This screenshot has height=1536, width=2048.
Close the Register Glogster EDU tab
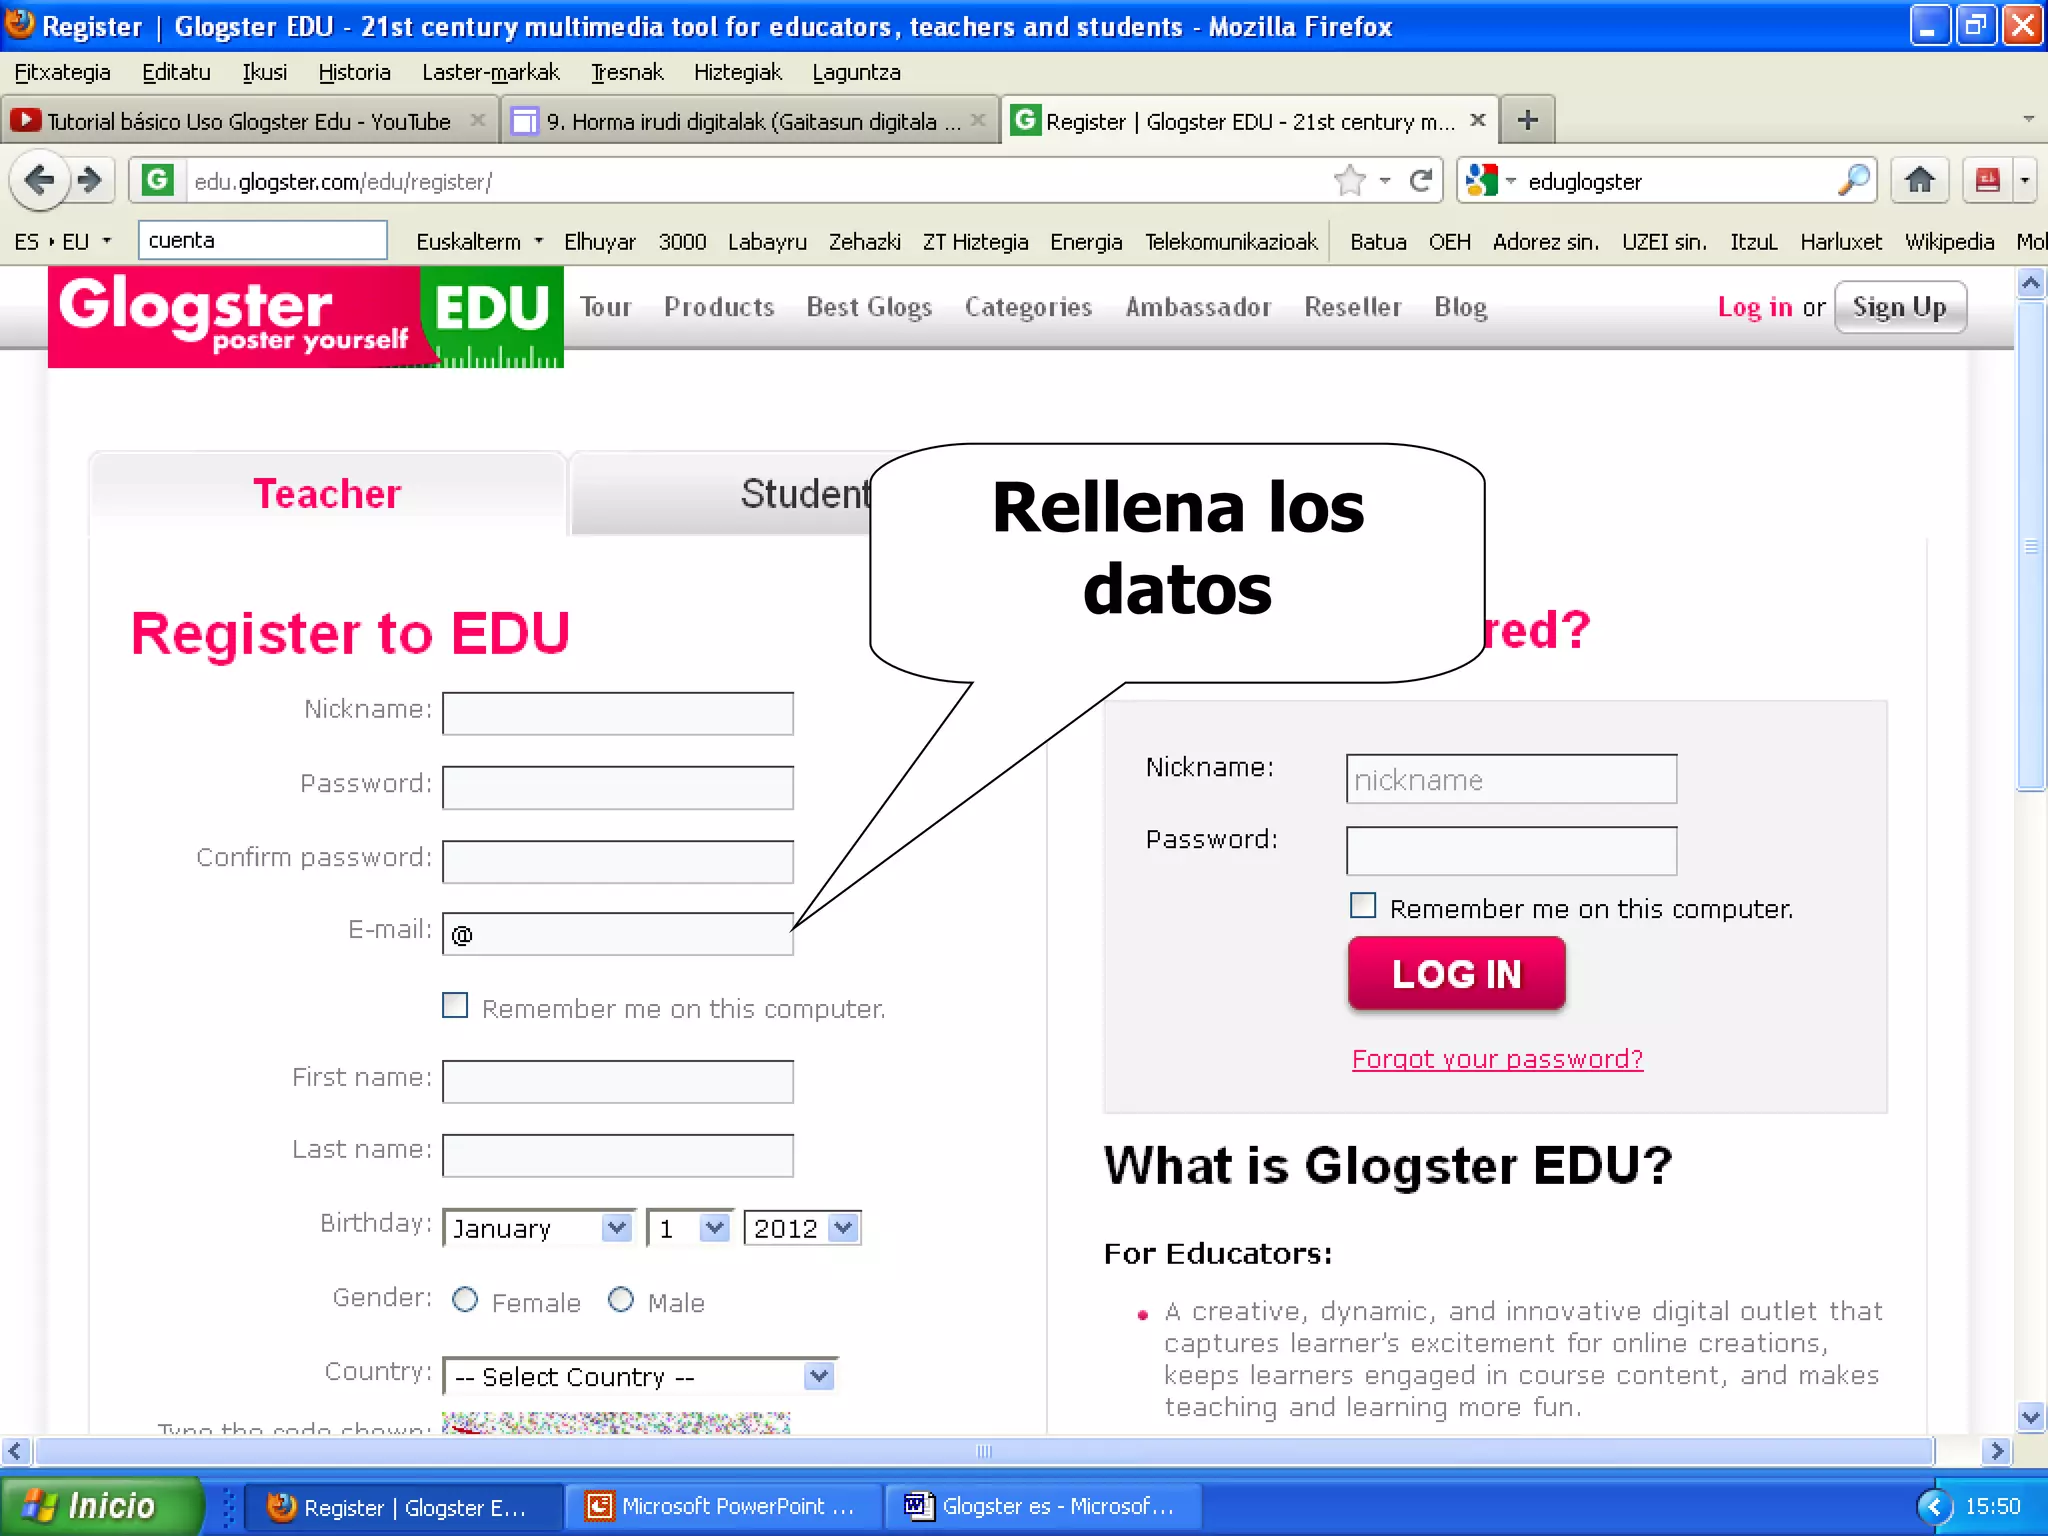[1477, 120]
